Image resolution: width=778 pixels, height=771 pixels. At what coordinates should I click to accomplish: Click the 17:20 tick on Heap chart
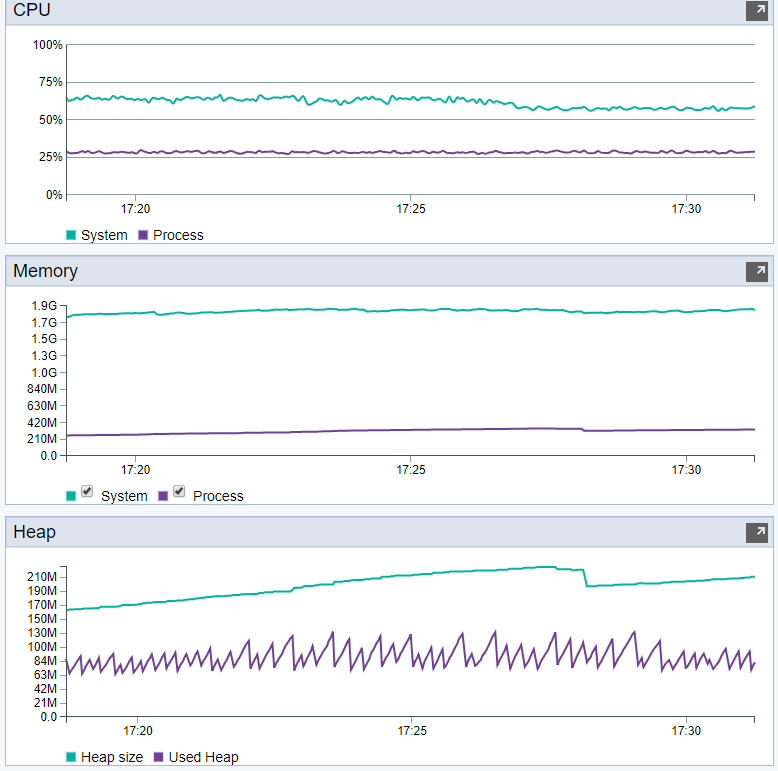coord(138,731)
